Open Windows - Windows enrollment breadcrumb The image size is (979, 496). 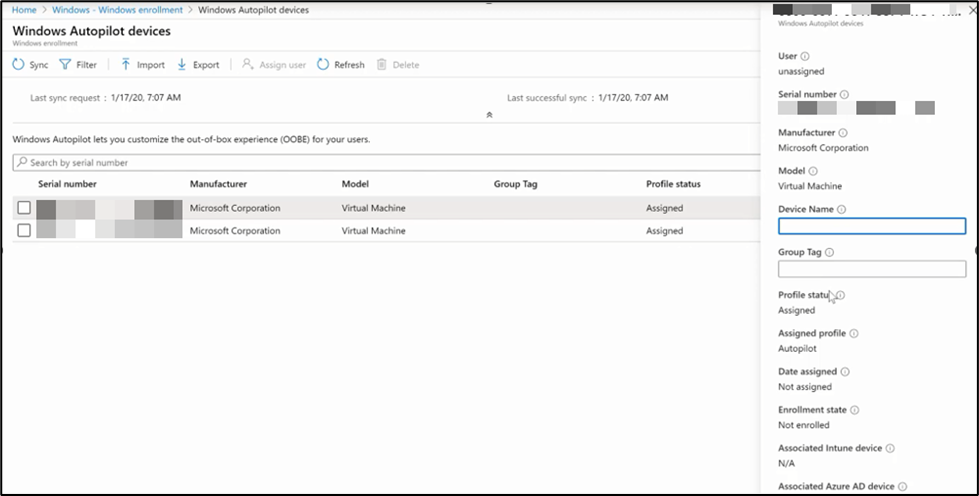pos(117,10)
